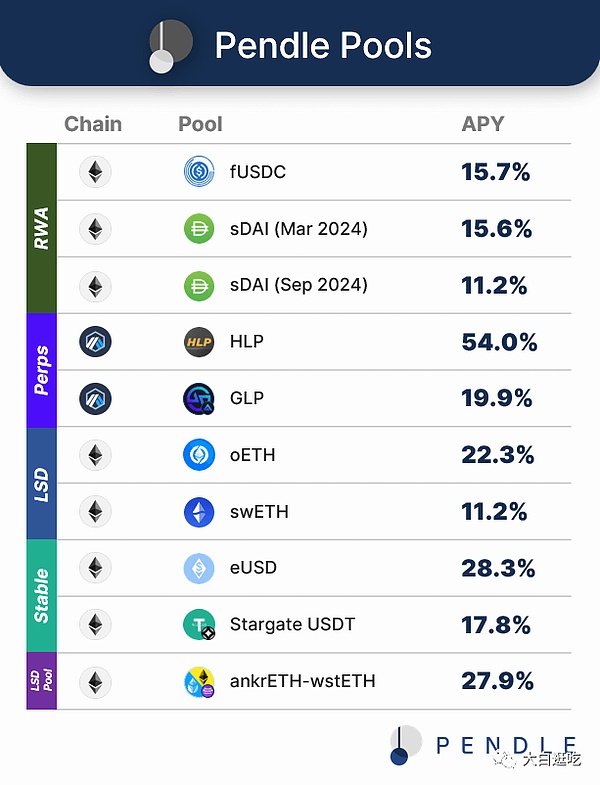Click the sDAI (Mar 2024) token icon
600x785 pixels.
click(200, 229)
